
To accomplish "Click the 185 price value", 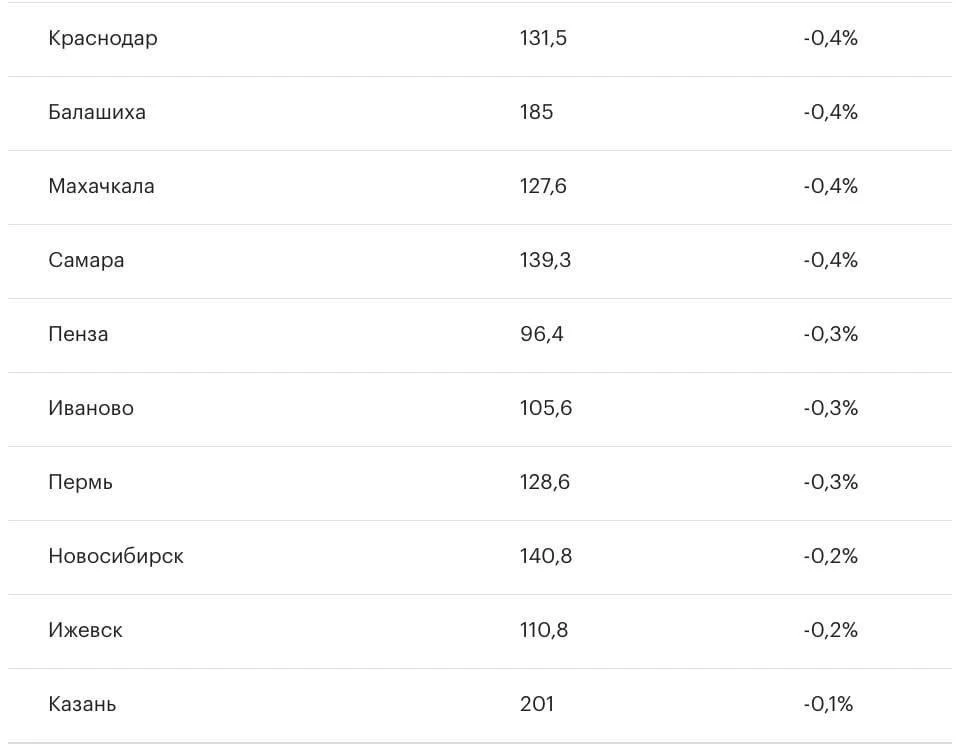I will (536, 112).
